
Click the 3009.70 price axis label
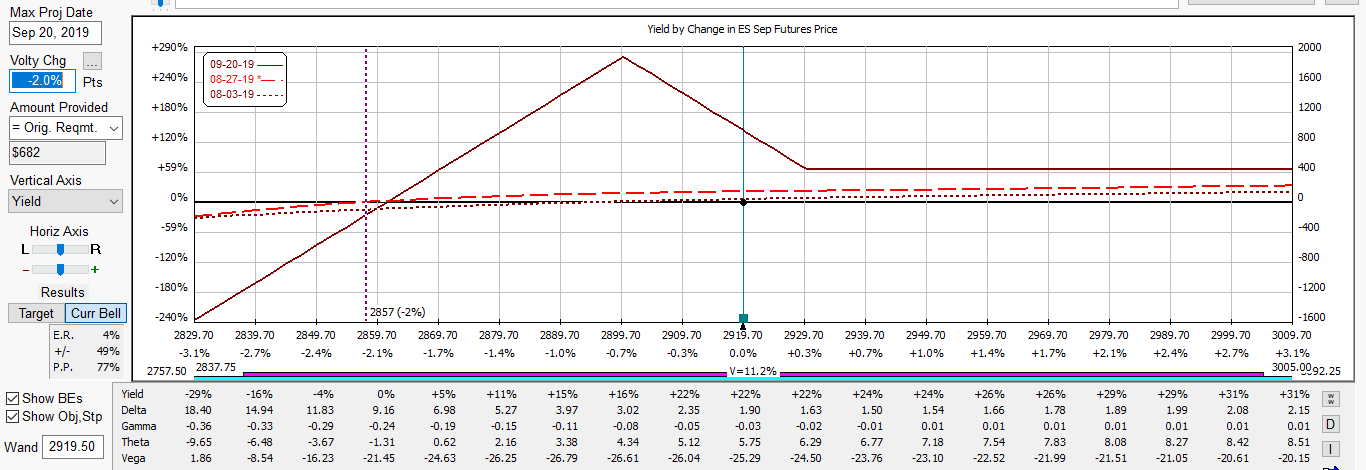point(1292,336)
